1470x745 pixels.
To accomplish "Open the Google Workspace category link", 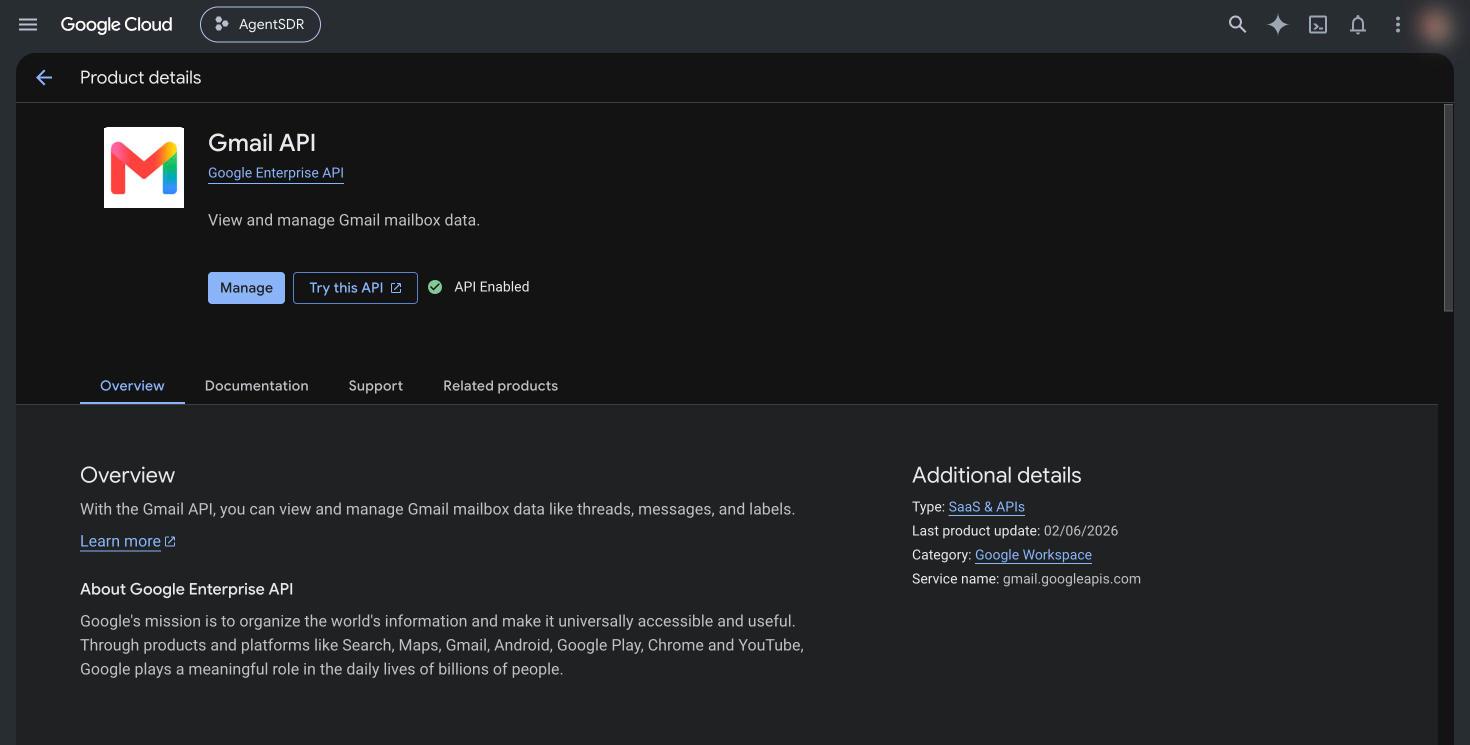I will pyautogui.click(x=1033, y=555).
